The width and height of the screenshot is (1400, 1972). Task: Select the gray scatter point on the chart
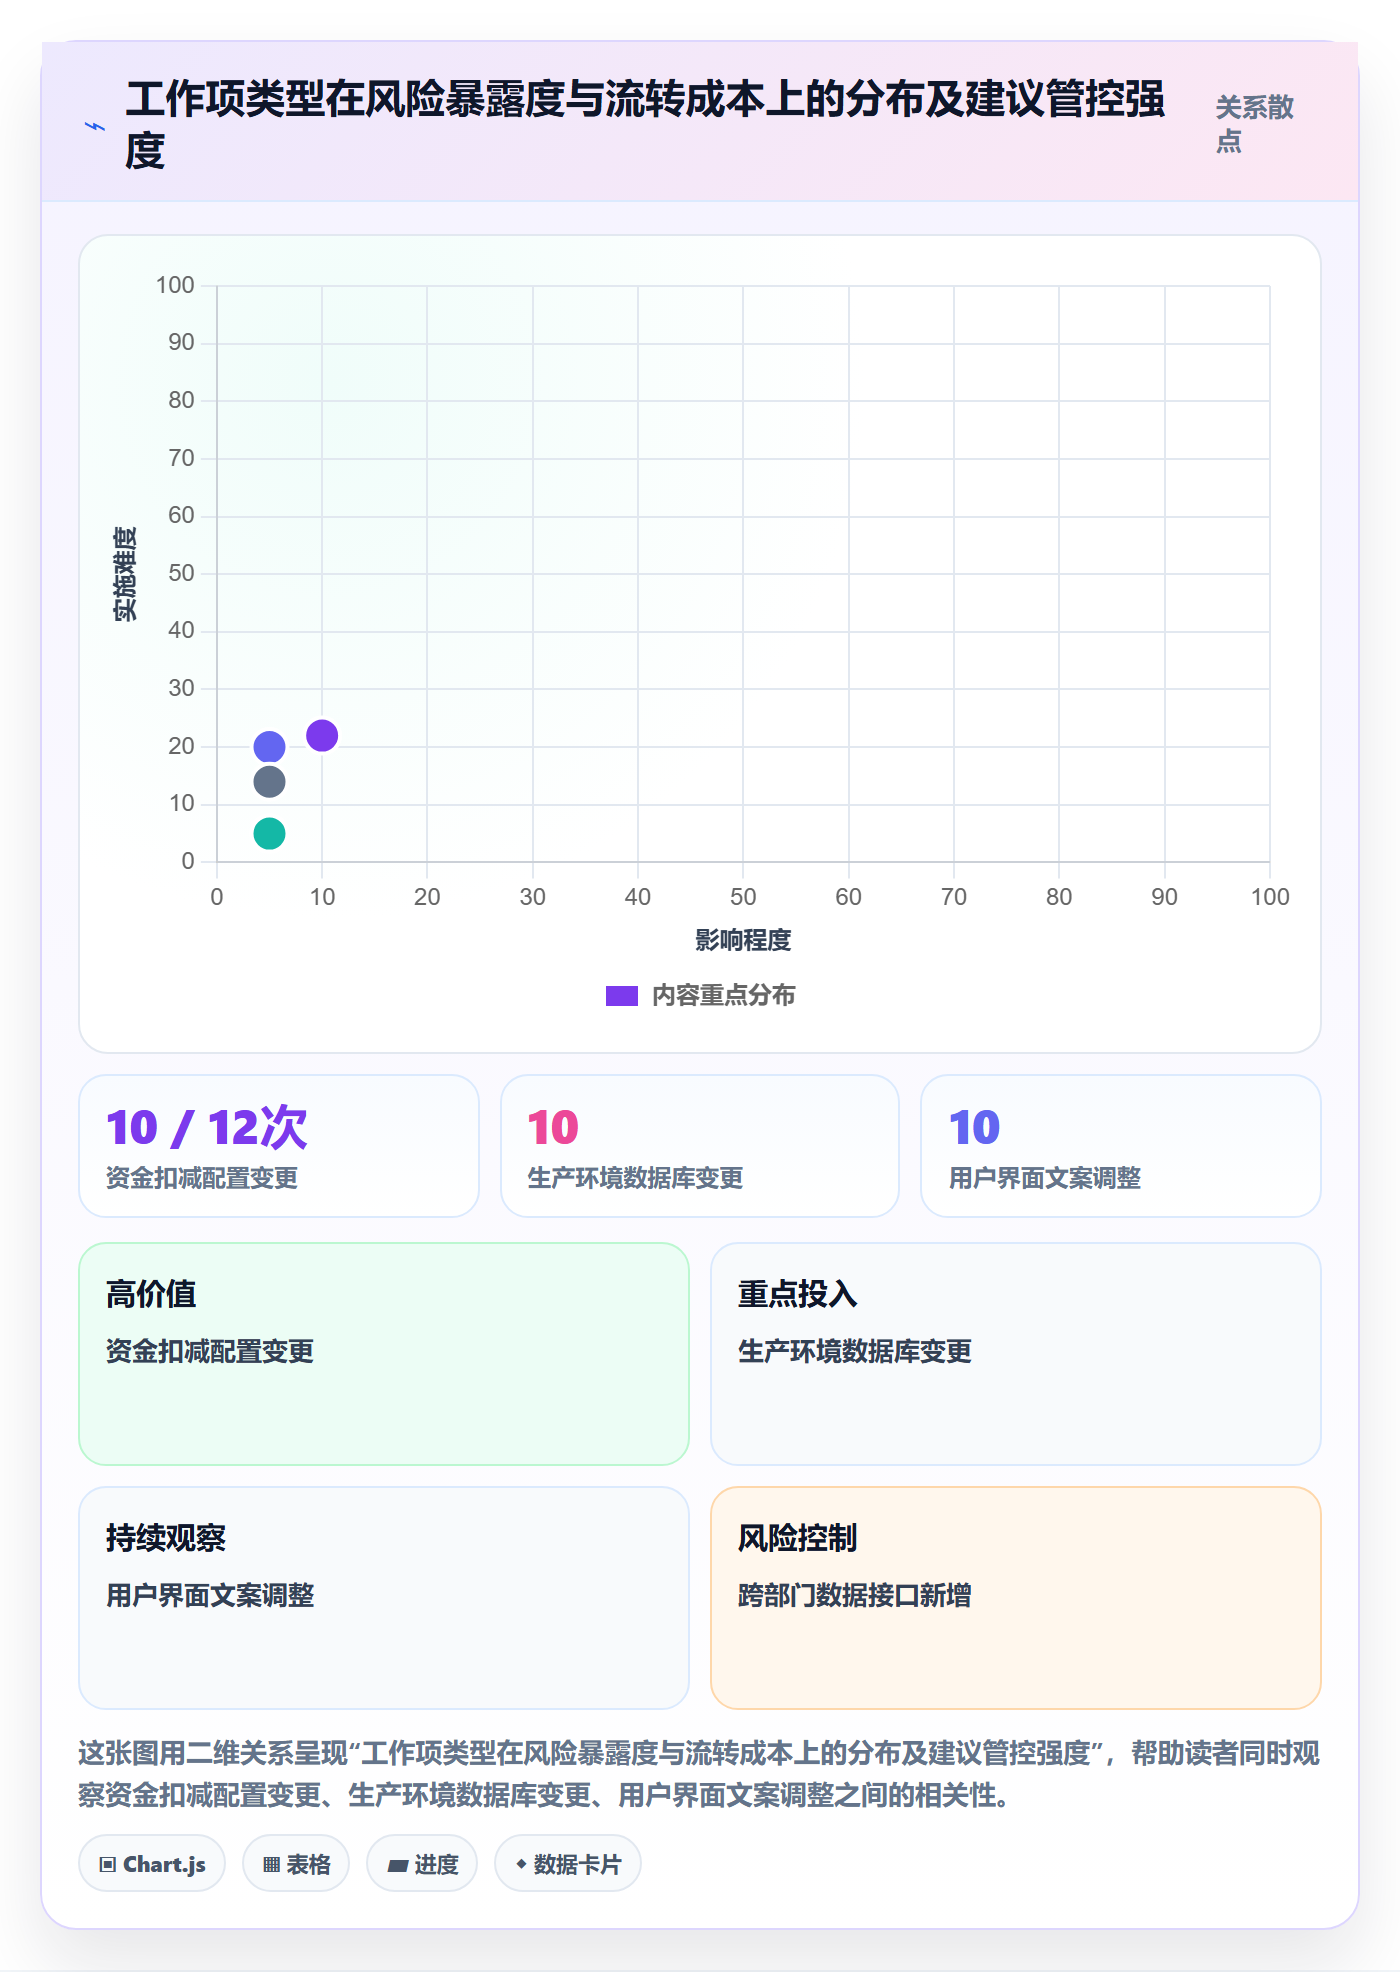269,782
